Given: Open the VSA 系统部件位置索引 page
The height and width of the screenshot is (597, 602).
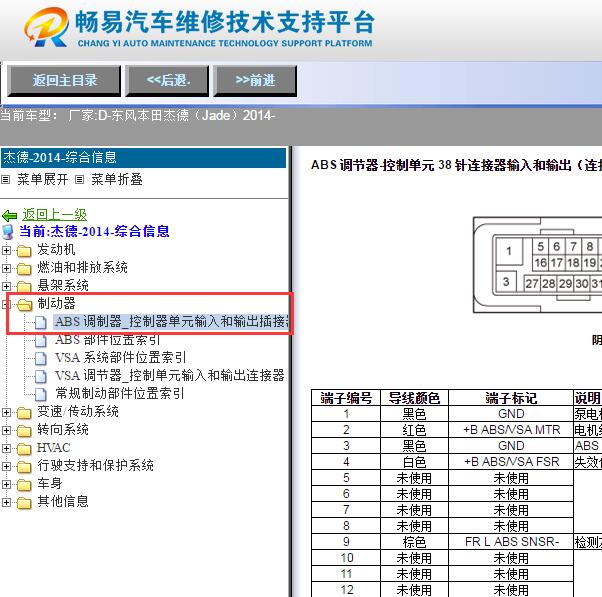Looking at the screenshot, I should point(121,357).
